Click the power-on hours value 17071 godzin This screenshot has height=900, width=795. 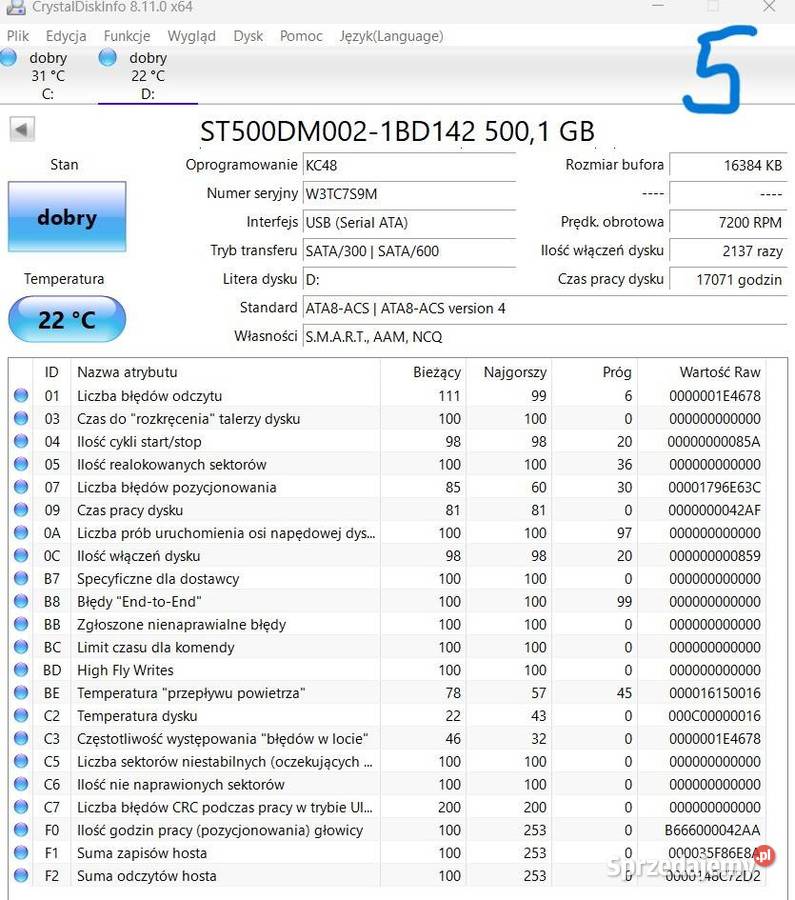pos(728,280)
